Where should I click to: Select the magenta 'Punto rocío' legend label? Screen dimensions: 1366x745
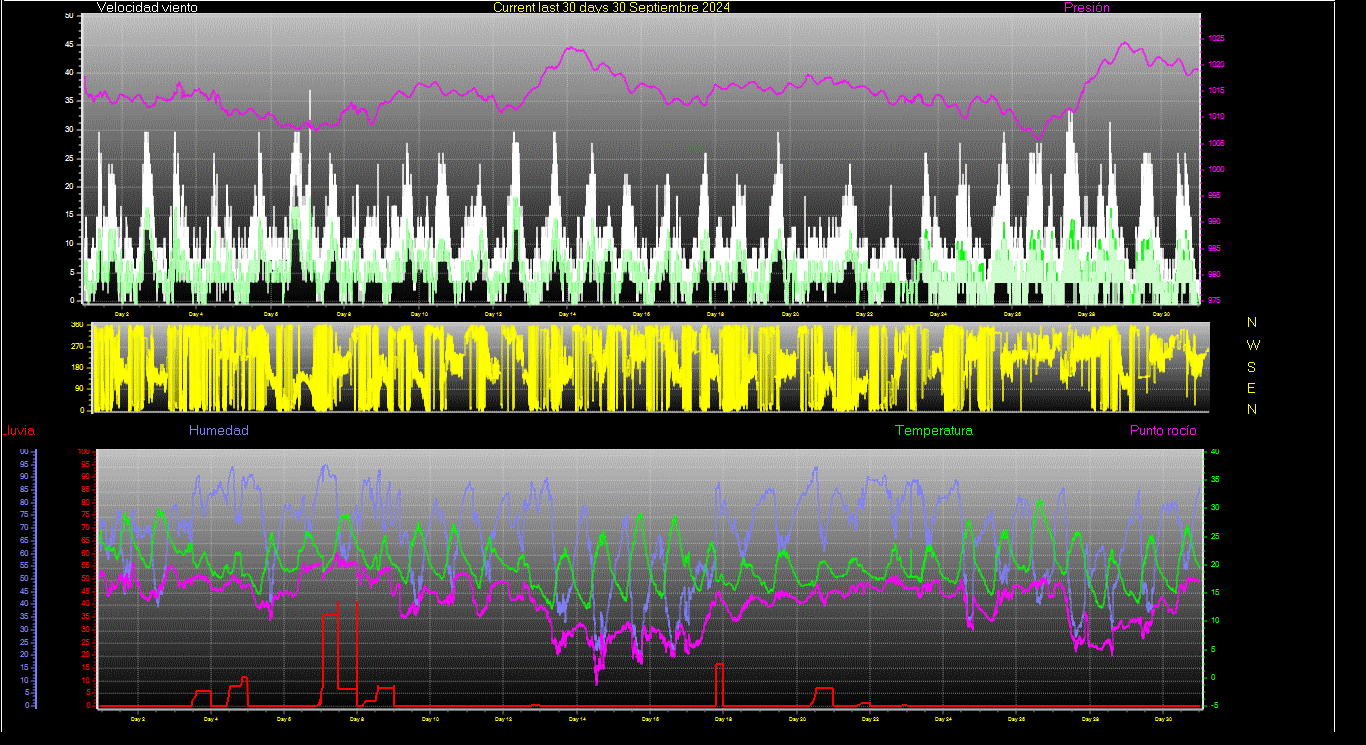1163,430
